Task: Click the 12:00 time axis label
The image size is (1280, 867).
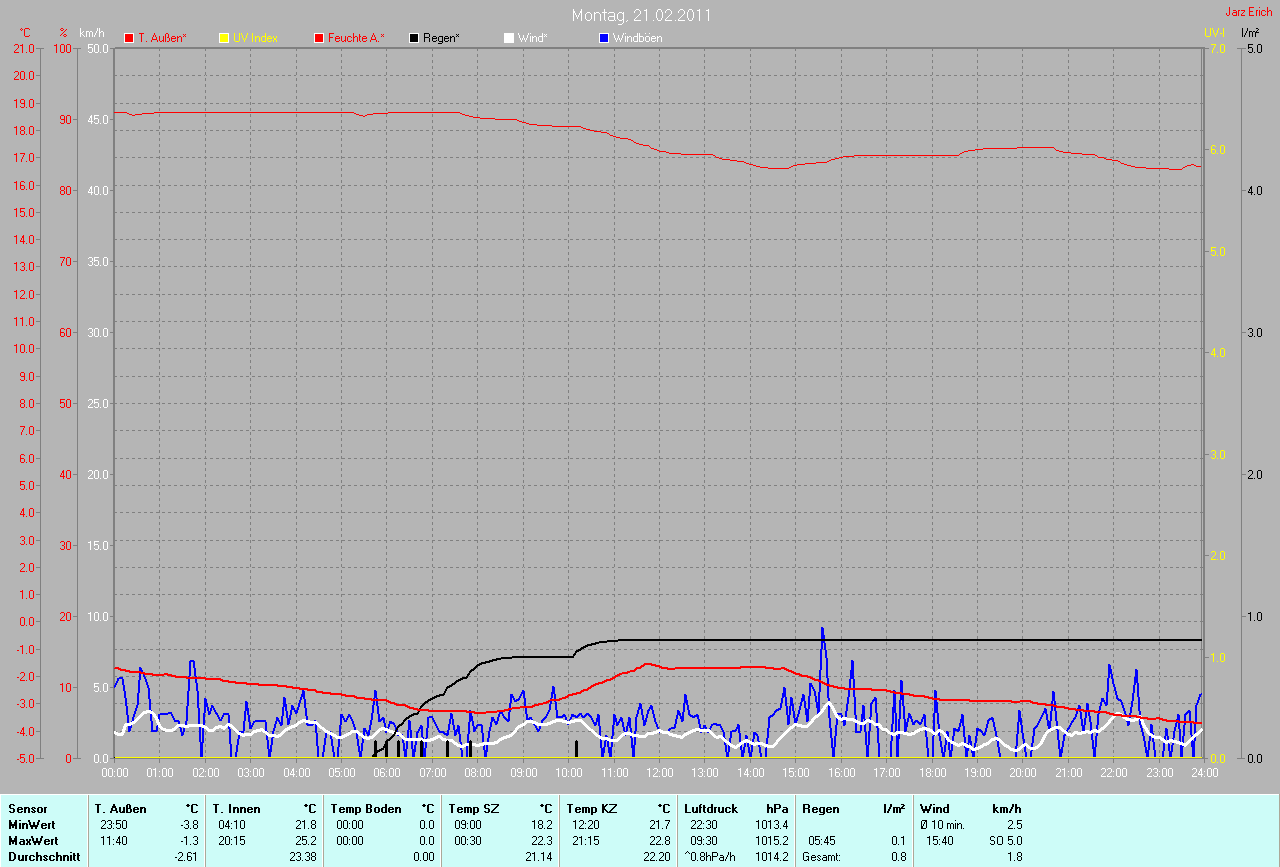Action: coord(659,773)
